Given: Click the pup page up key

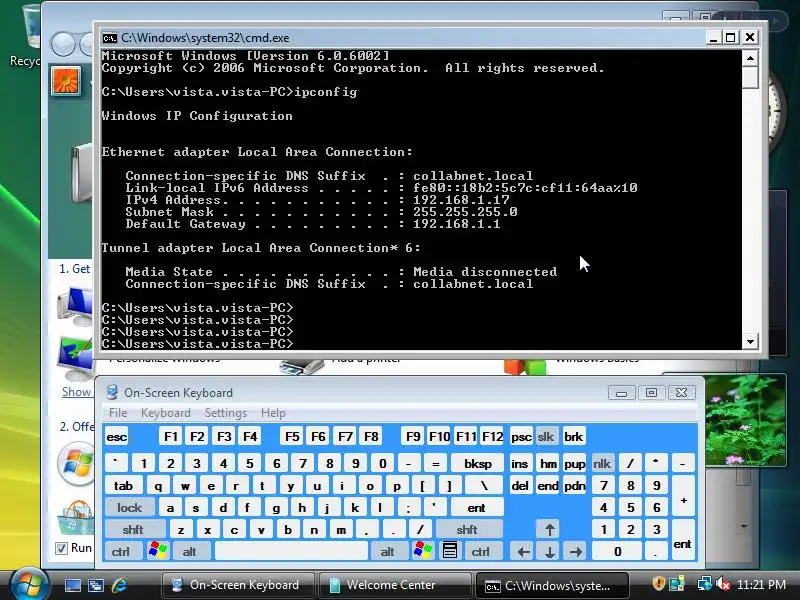Looking at the screenshot, I should pos(574,463).
